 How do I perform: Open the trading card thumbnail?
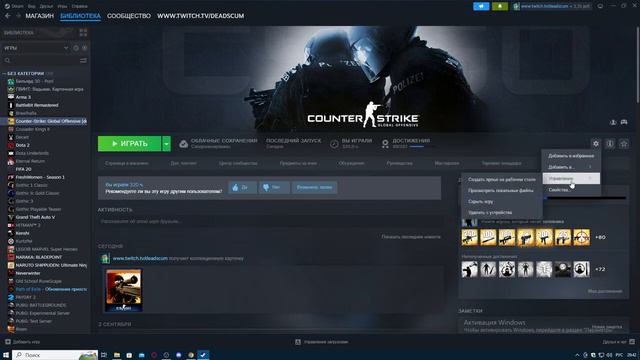point(124,290)
